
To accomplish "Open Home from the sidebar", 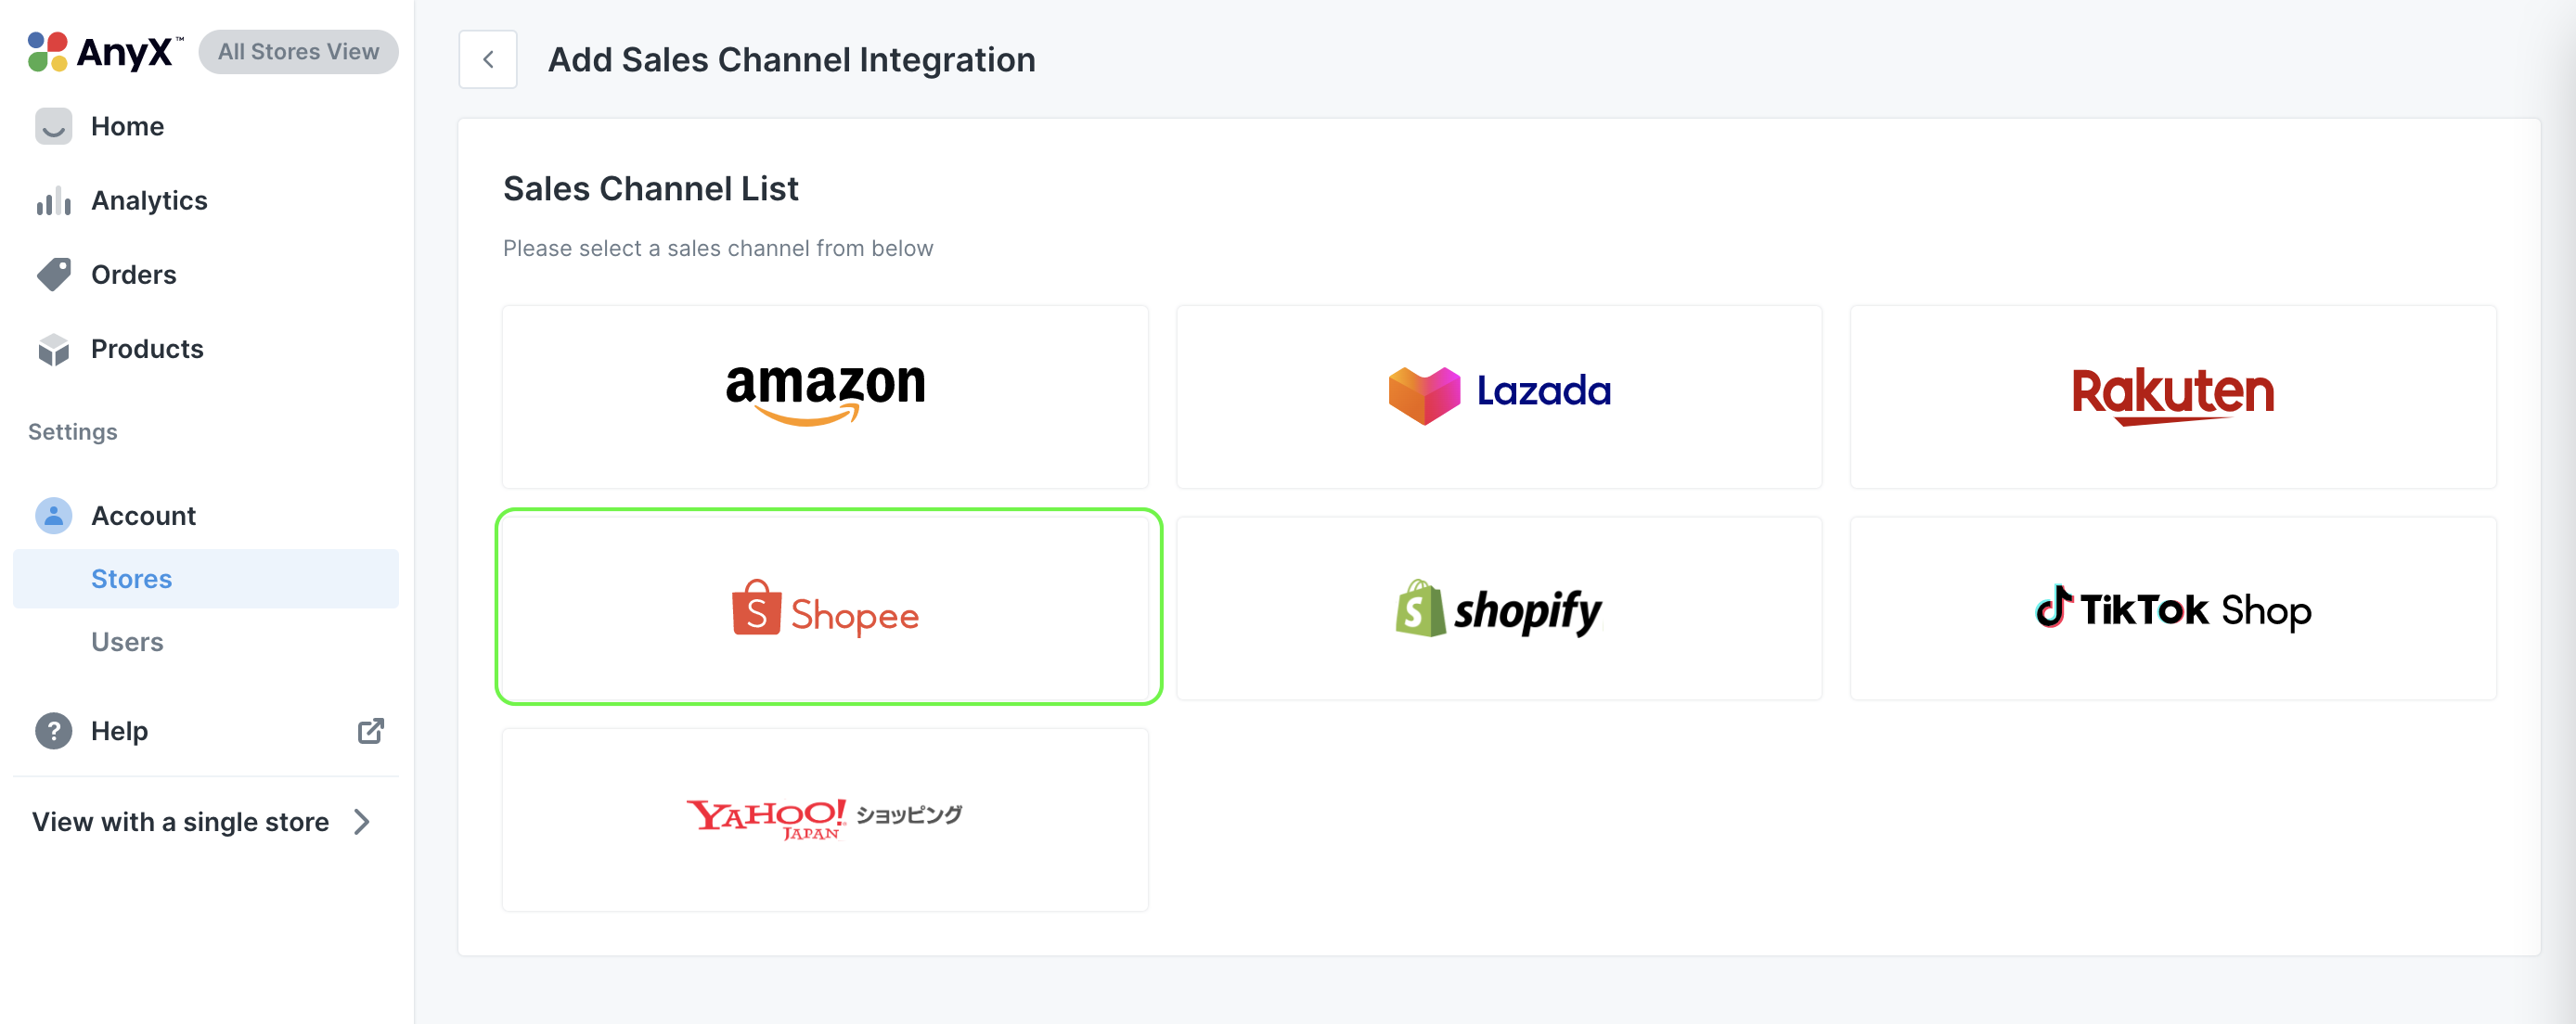I will [x=127, y=127].
